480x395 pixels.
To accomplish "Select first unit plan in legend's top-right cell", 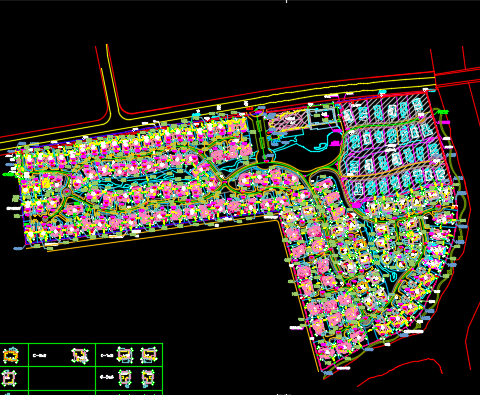I will click(x=125, y=355).
